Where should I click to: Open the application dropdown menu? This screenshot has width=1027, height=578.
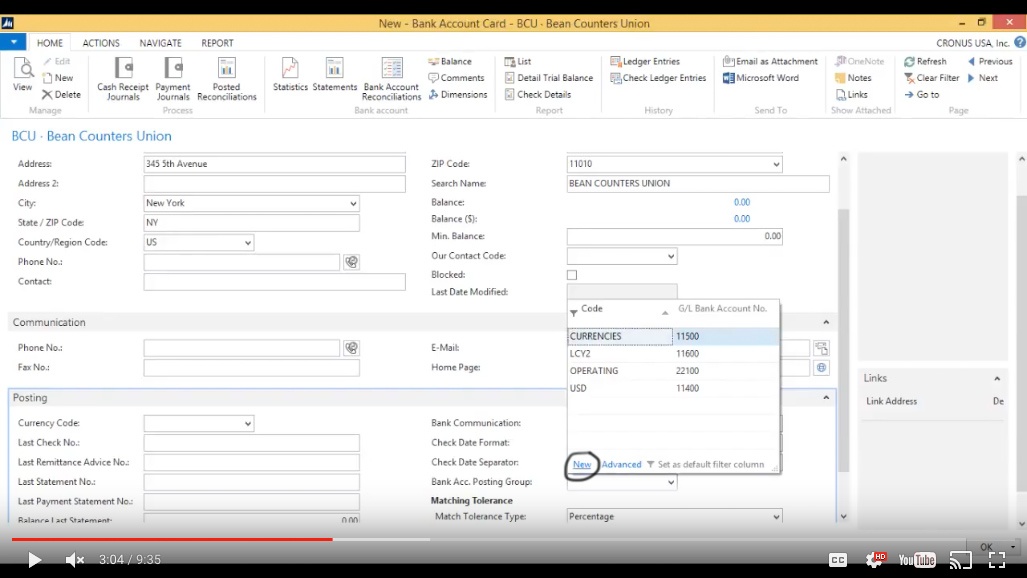(13, 42)
